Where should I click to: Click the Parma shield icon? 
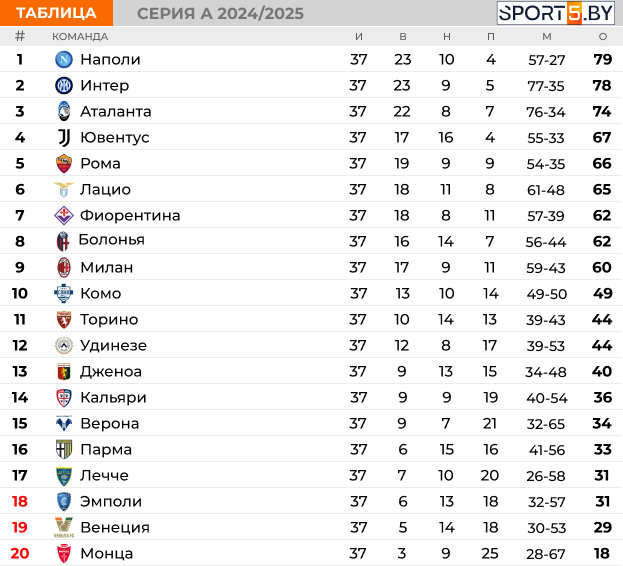pos(64,449)
